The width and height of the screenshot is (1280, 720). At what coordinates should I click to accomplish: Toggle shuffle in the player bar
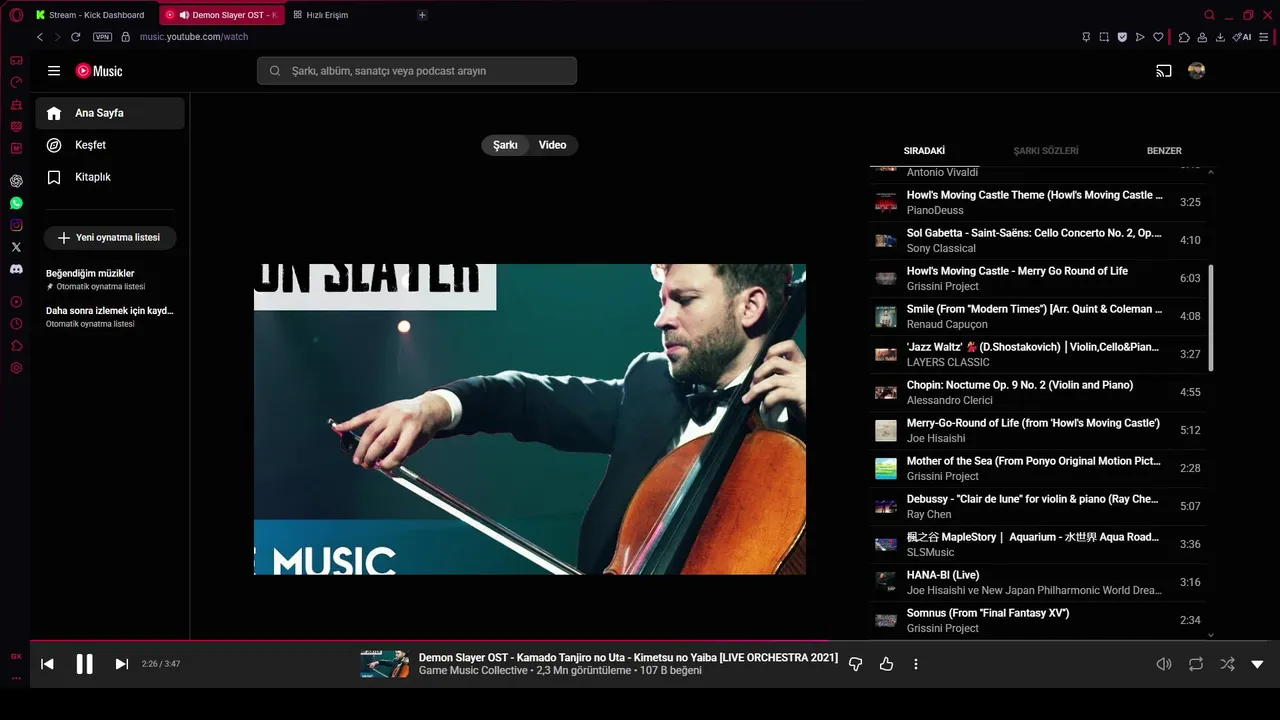point(1227,664)
